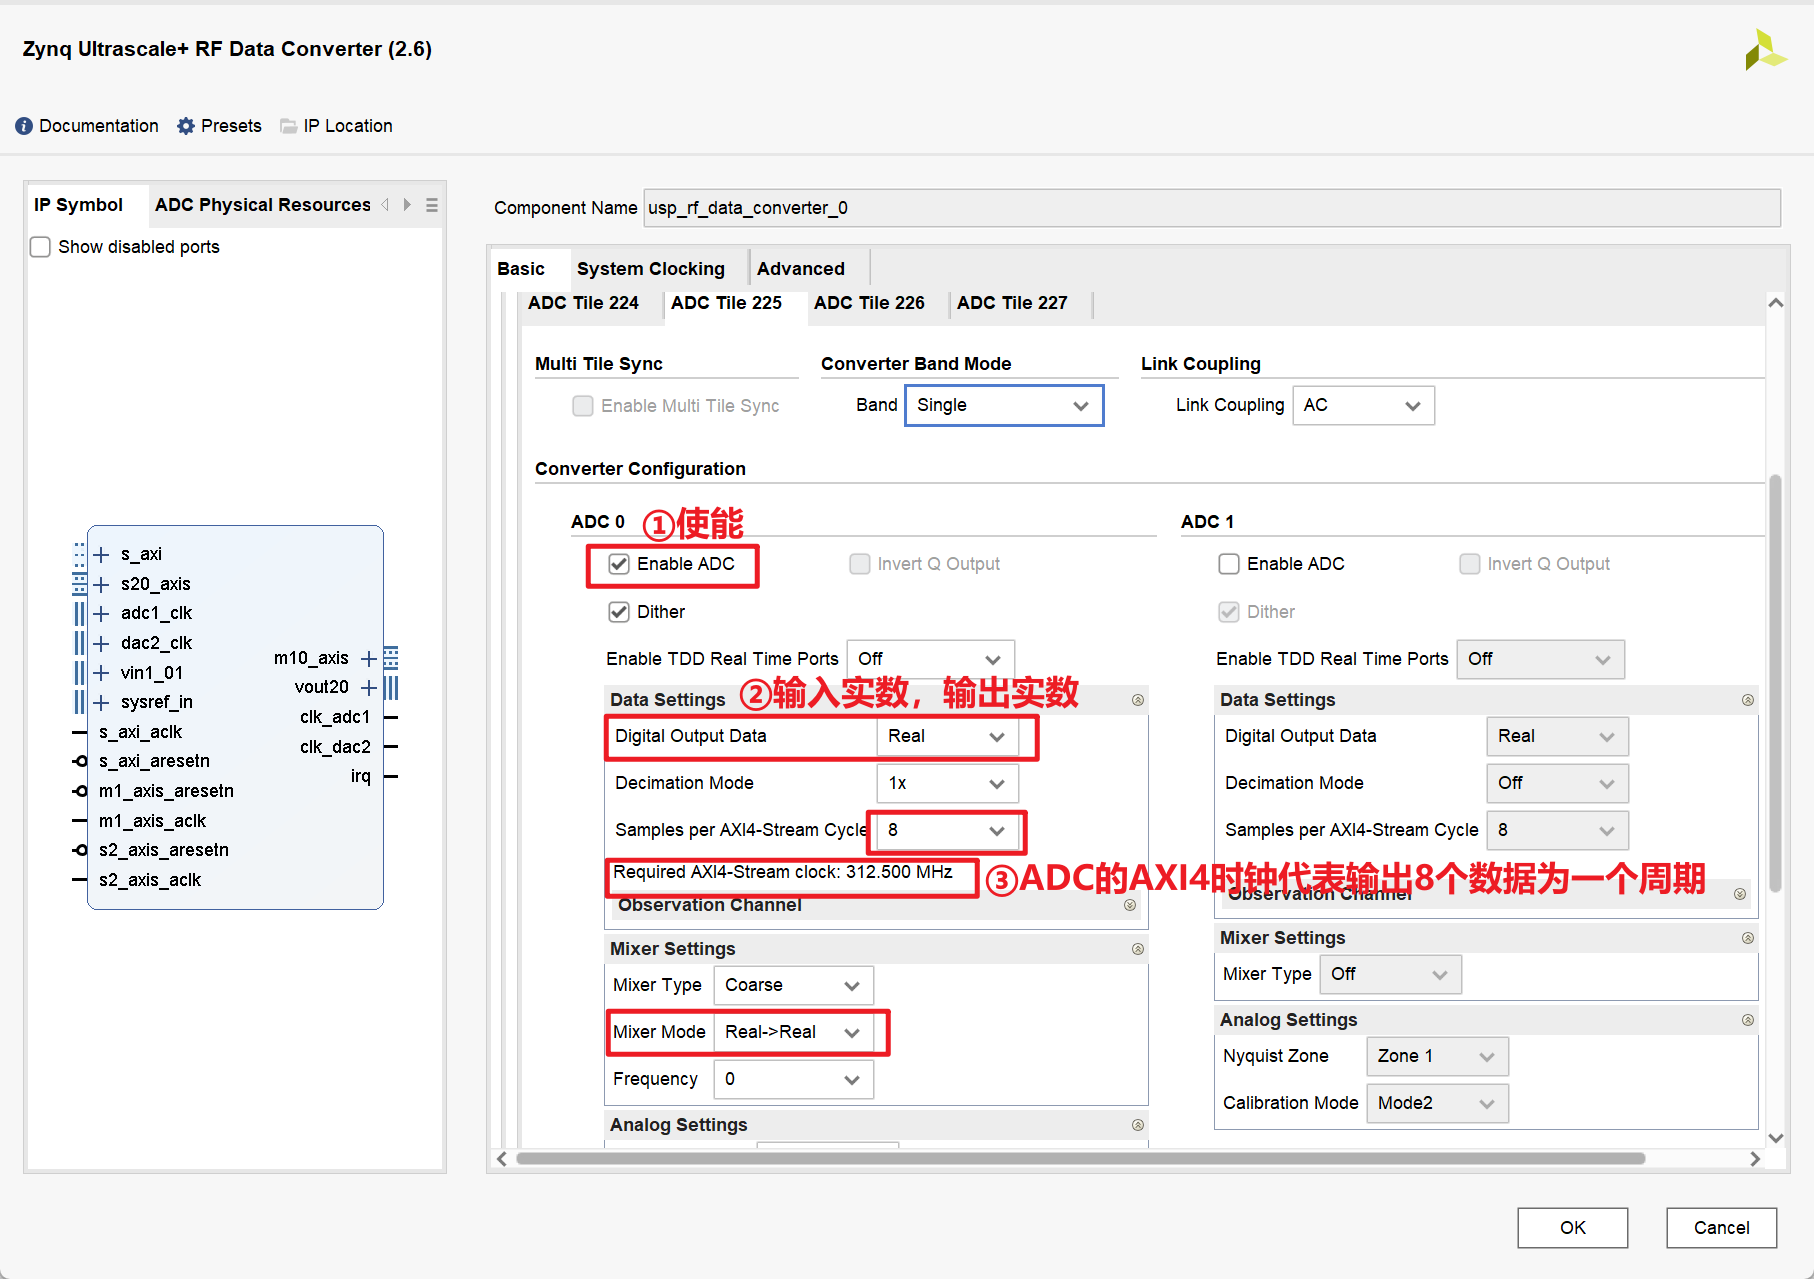1814x1279 pixels.
Task: Open ADC 0 Mixer Type dropdown
Action: click(x=794, y=986)
